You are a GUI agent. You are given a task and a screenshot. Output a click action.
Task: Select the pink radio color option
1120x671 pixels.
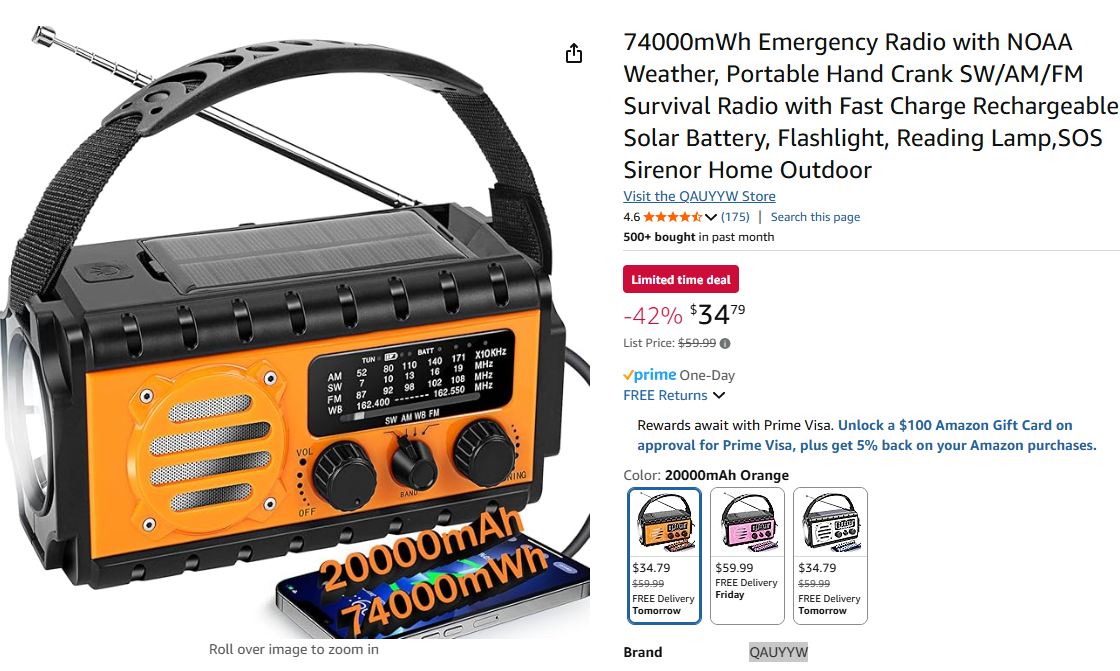[747, 555]
